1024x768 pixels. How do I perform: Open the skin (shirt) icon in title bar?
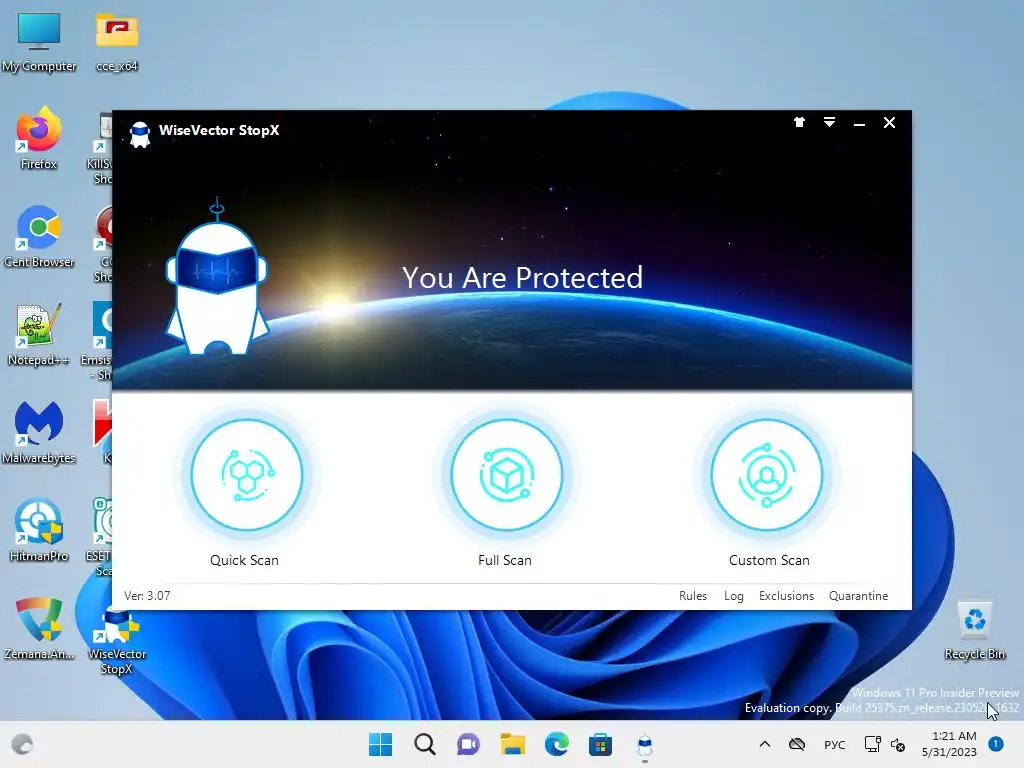pos(799,122)
